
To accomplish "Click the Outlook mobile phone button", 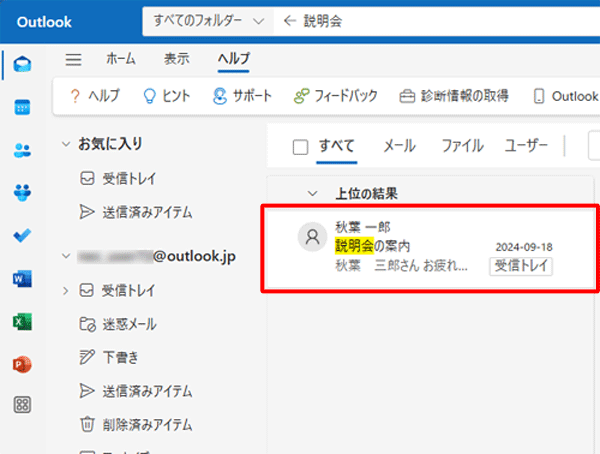I will point(566,96).
